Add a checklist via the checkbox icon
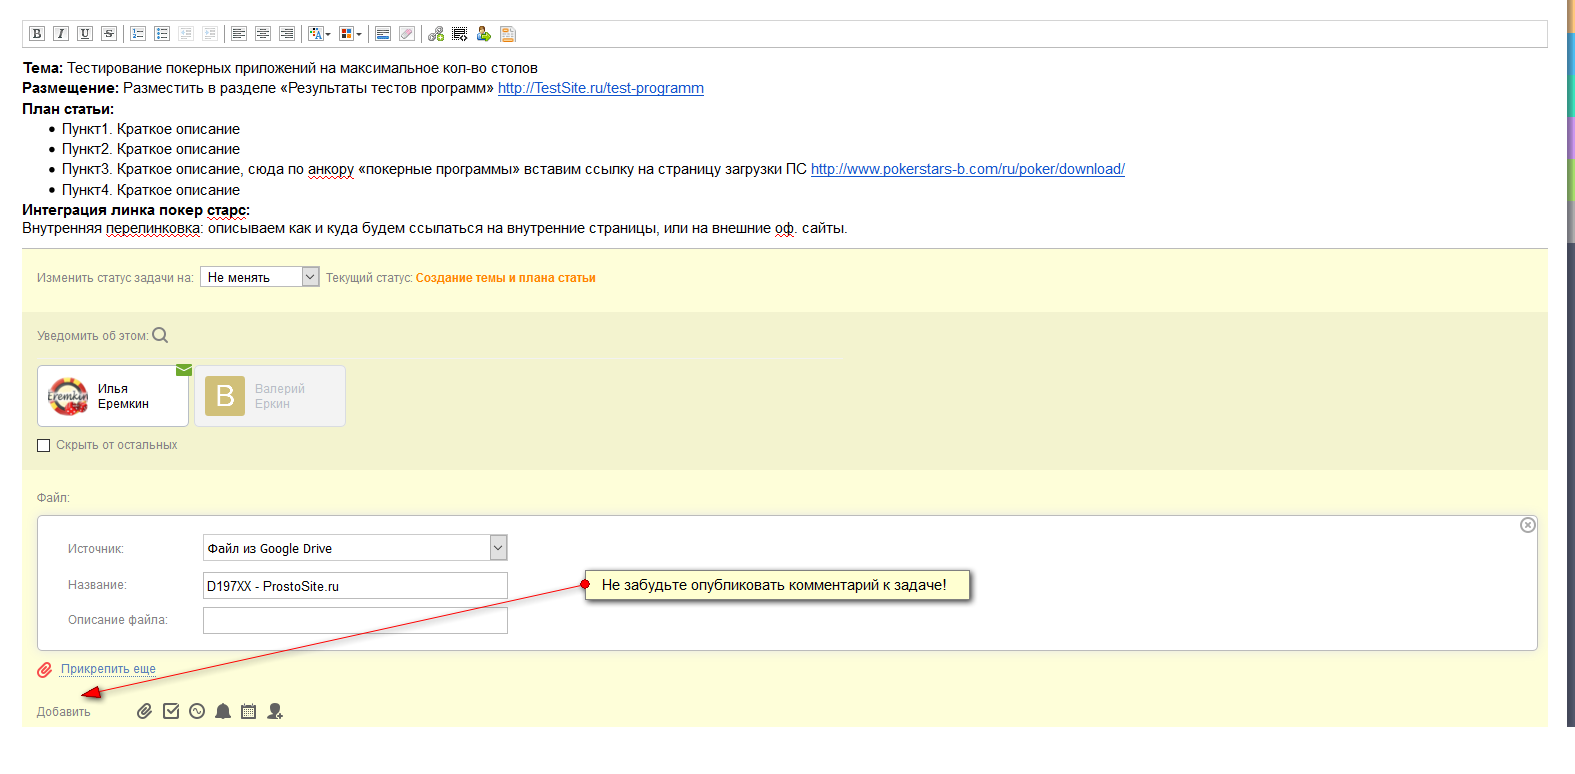 coord(171,711)
